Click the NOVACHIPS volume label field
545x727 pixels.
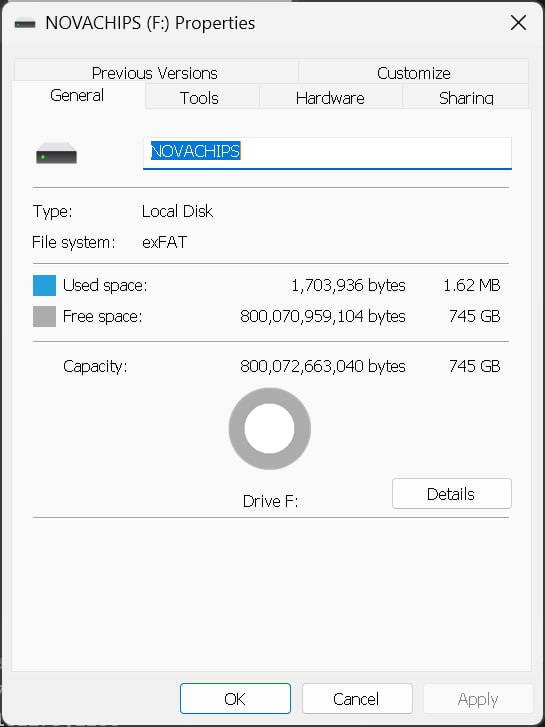(327, 153)
